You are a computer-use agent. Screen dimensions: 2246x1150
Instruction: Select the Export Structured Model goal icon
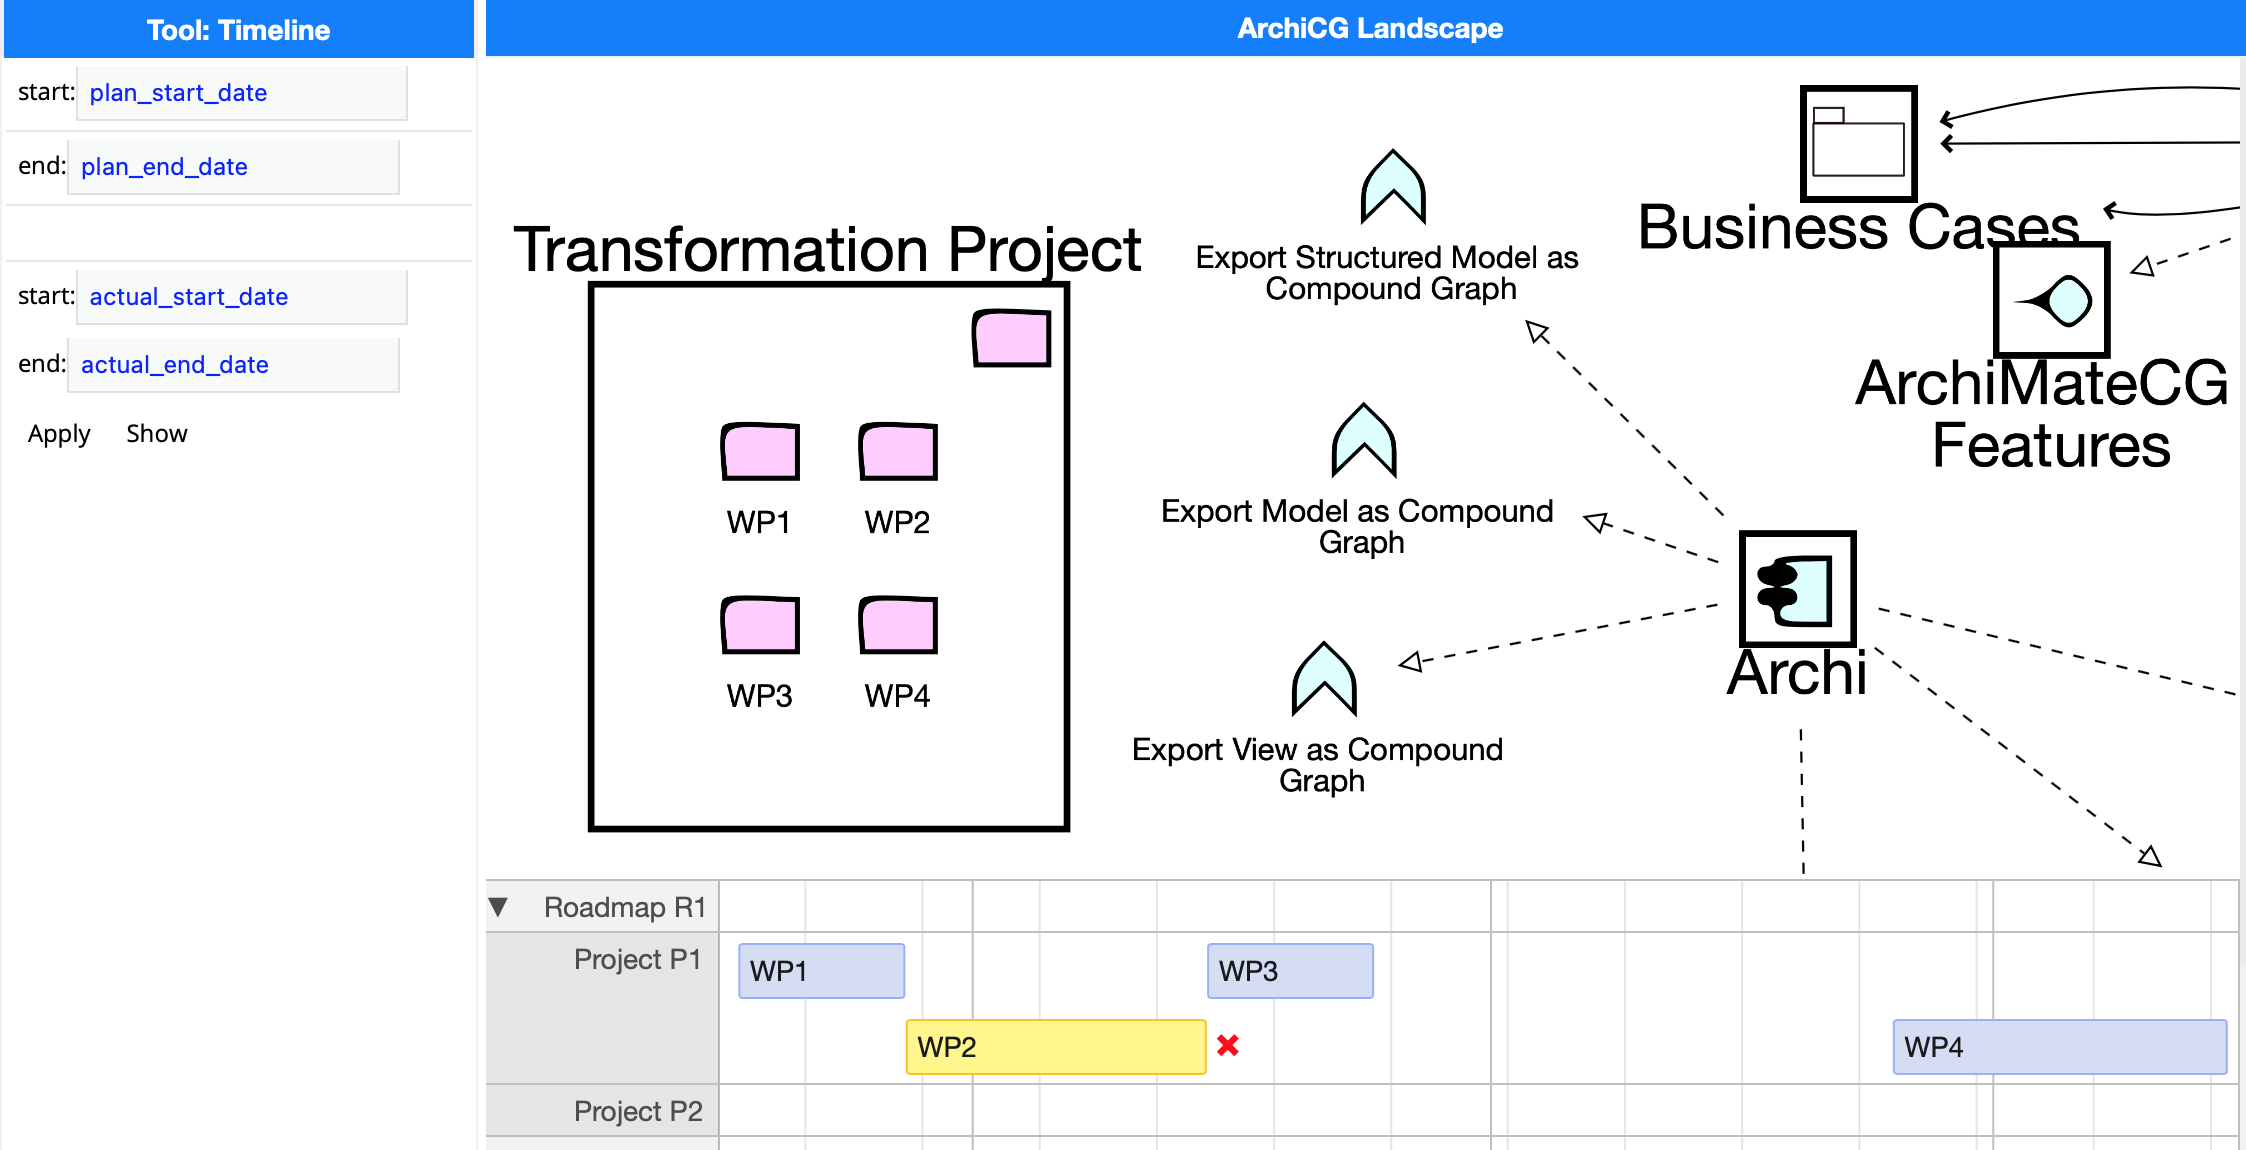pyautogui.click(x=1393, y=187)
